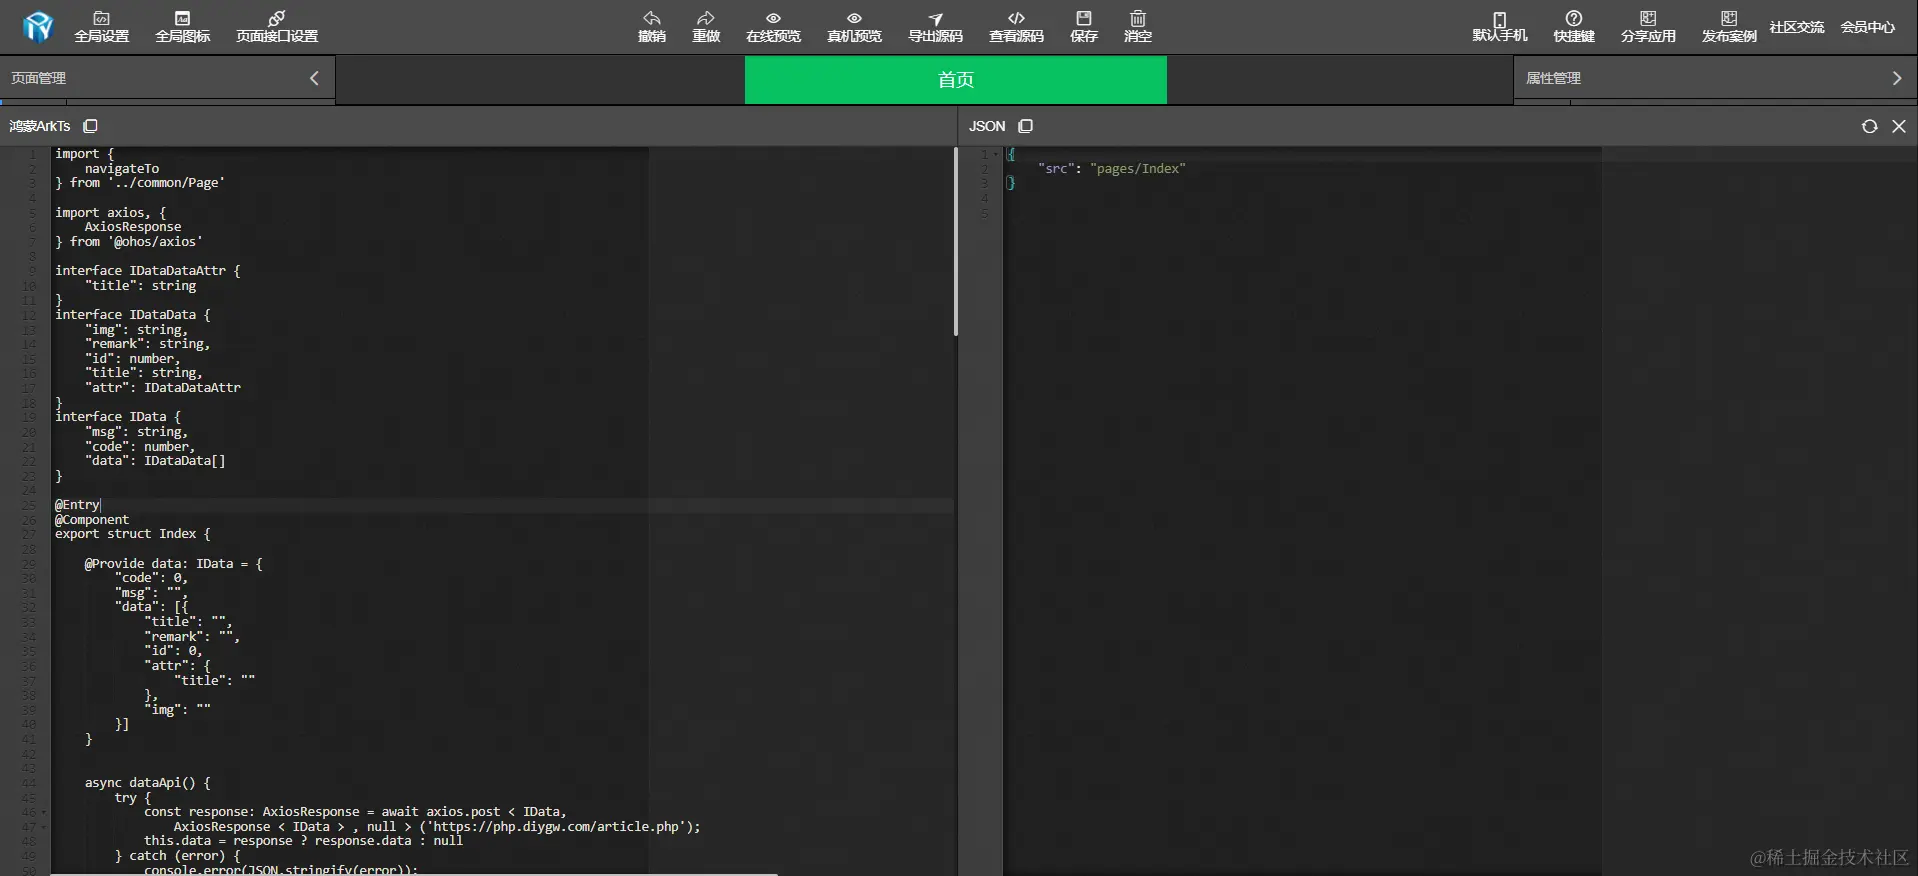The image size is (1918, 876).
Task: Fold ArkTs code at line 46
Action: click(43, 812)
